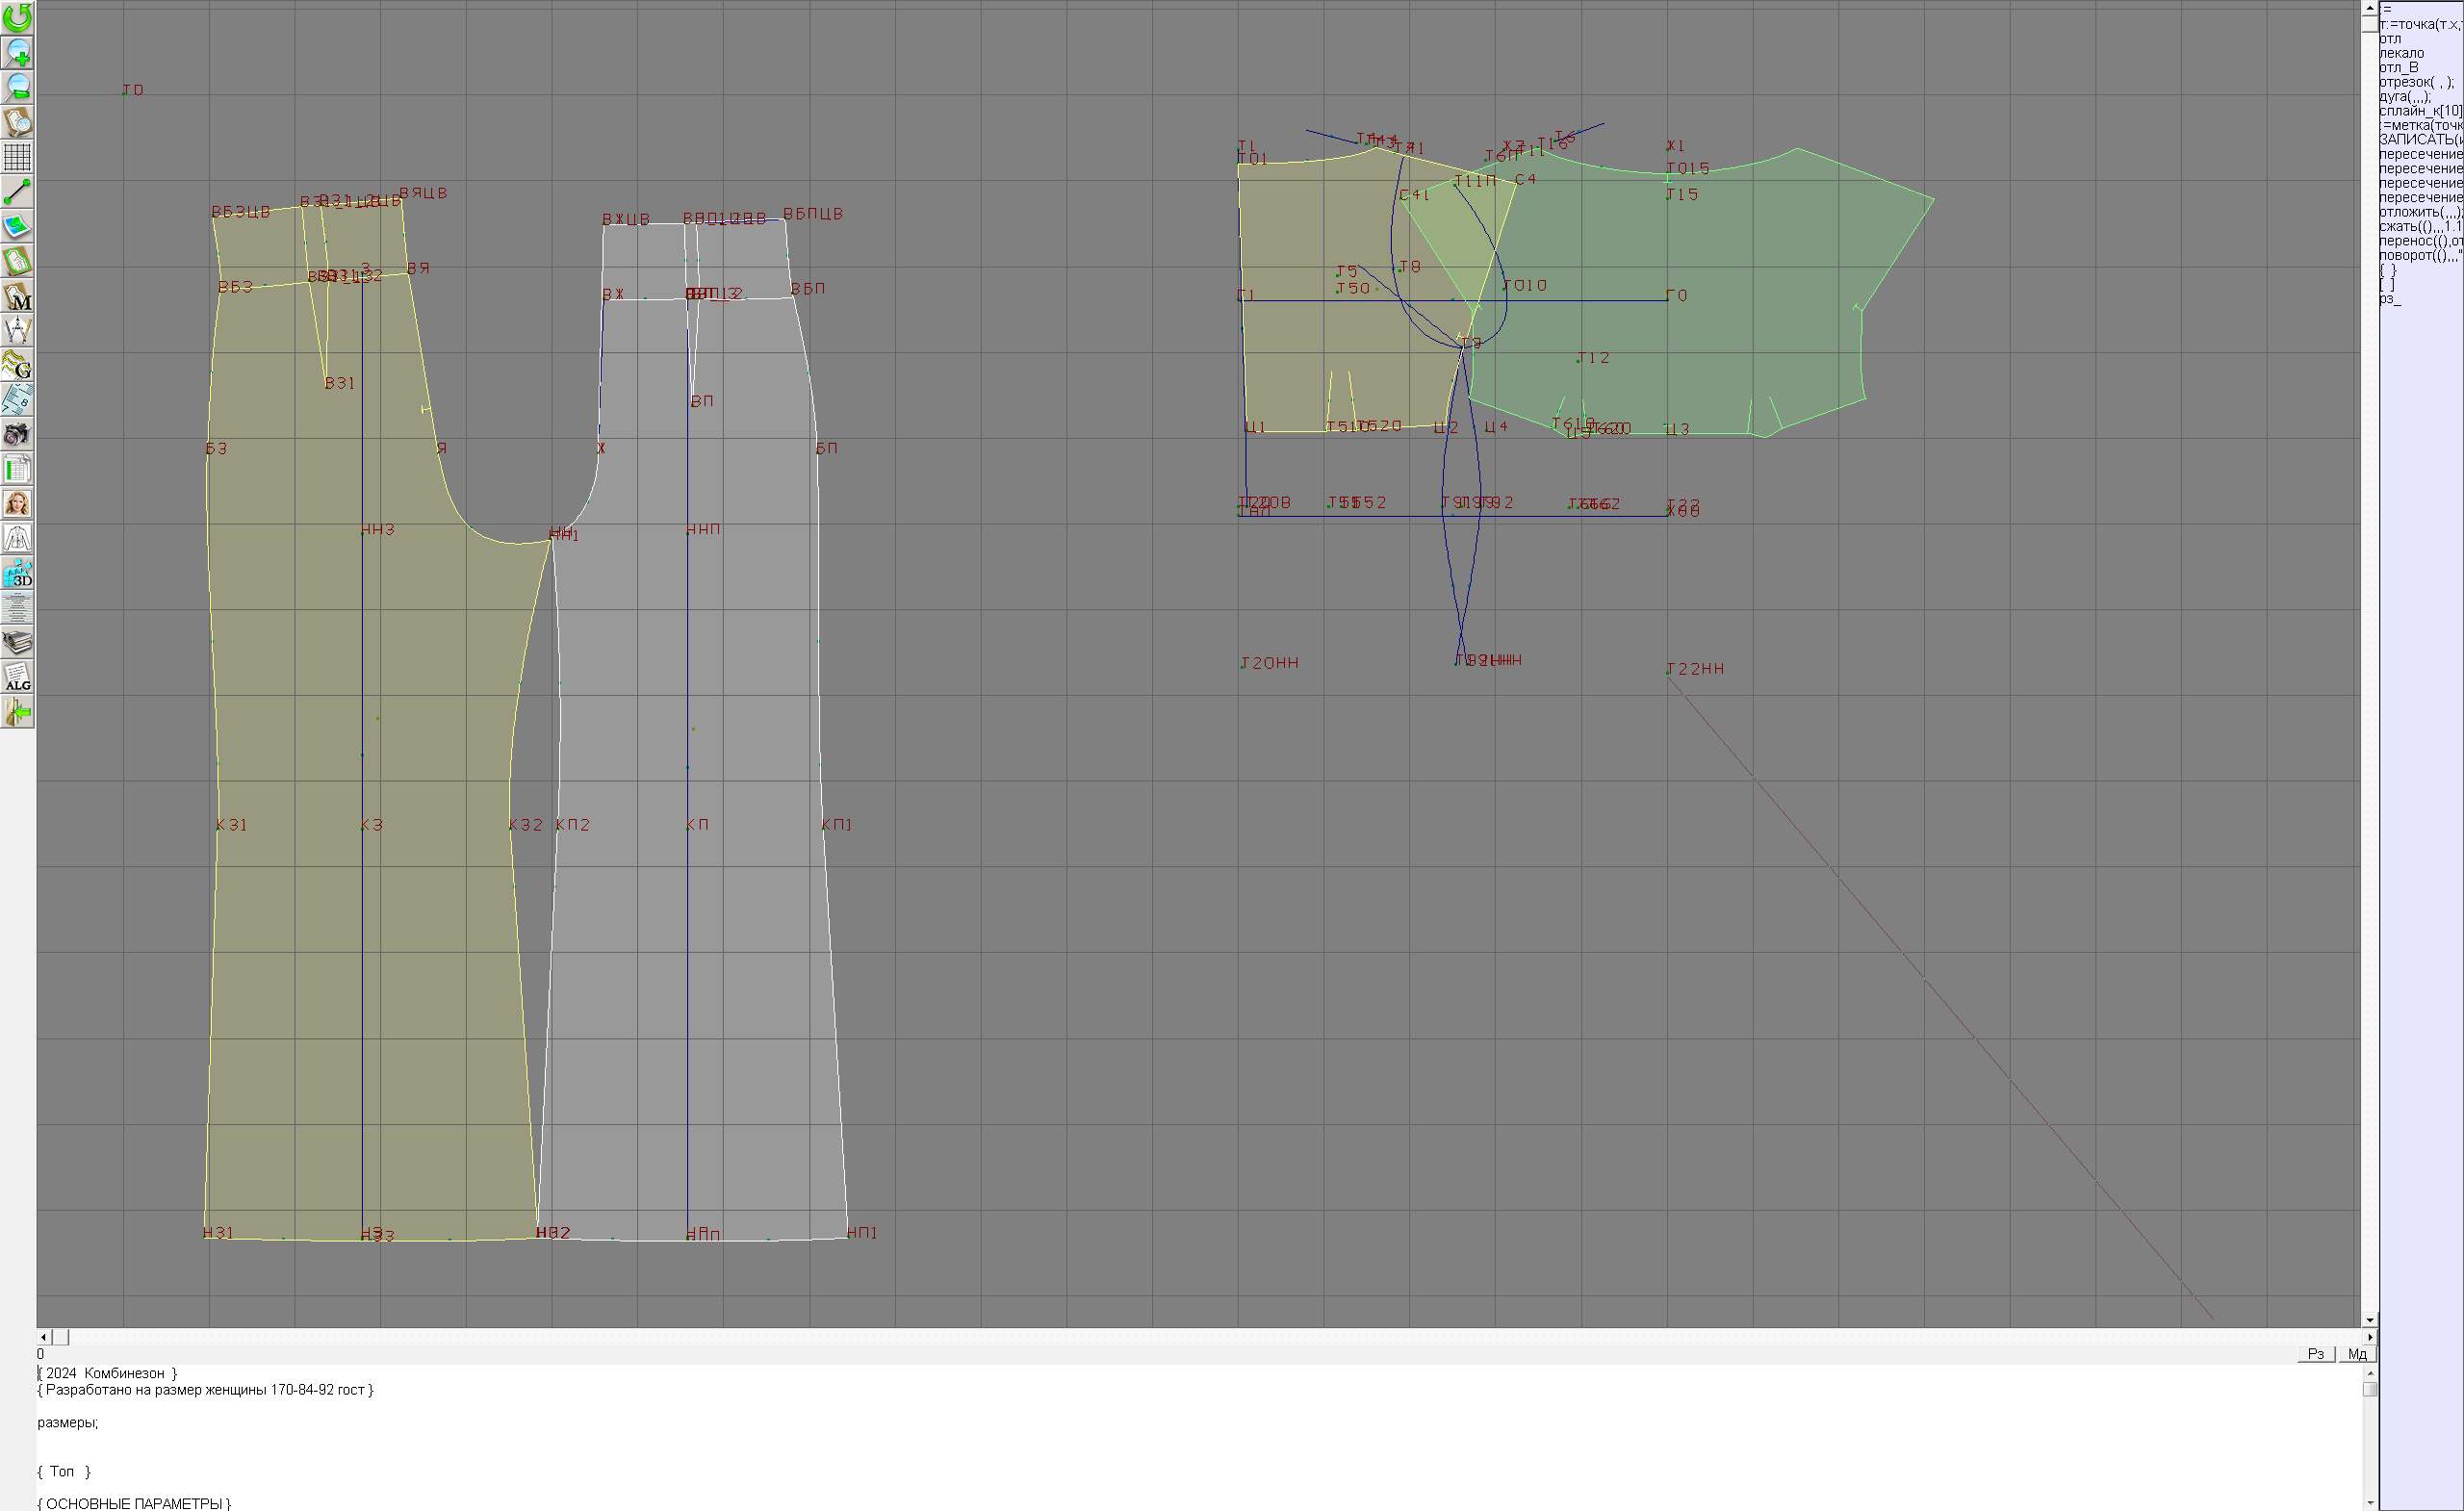
Task: Open the pattern M icon tool
Action: coord(17,296)
